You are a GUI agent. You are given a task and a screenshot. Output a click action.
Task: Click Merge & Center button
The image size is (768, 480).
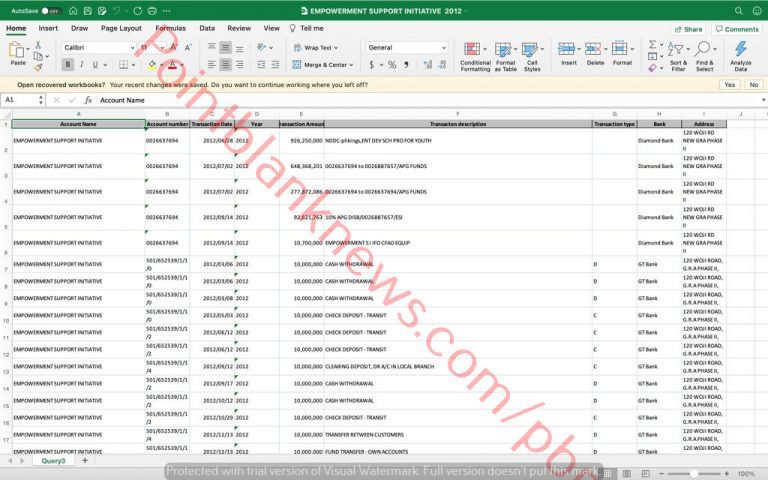point(320,65)
